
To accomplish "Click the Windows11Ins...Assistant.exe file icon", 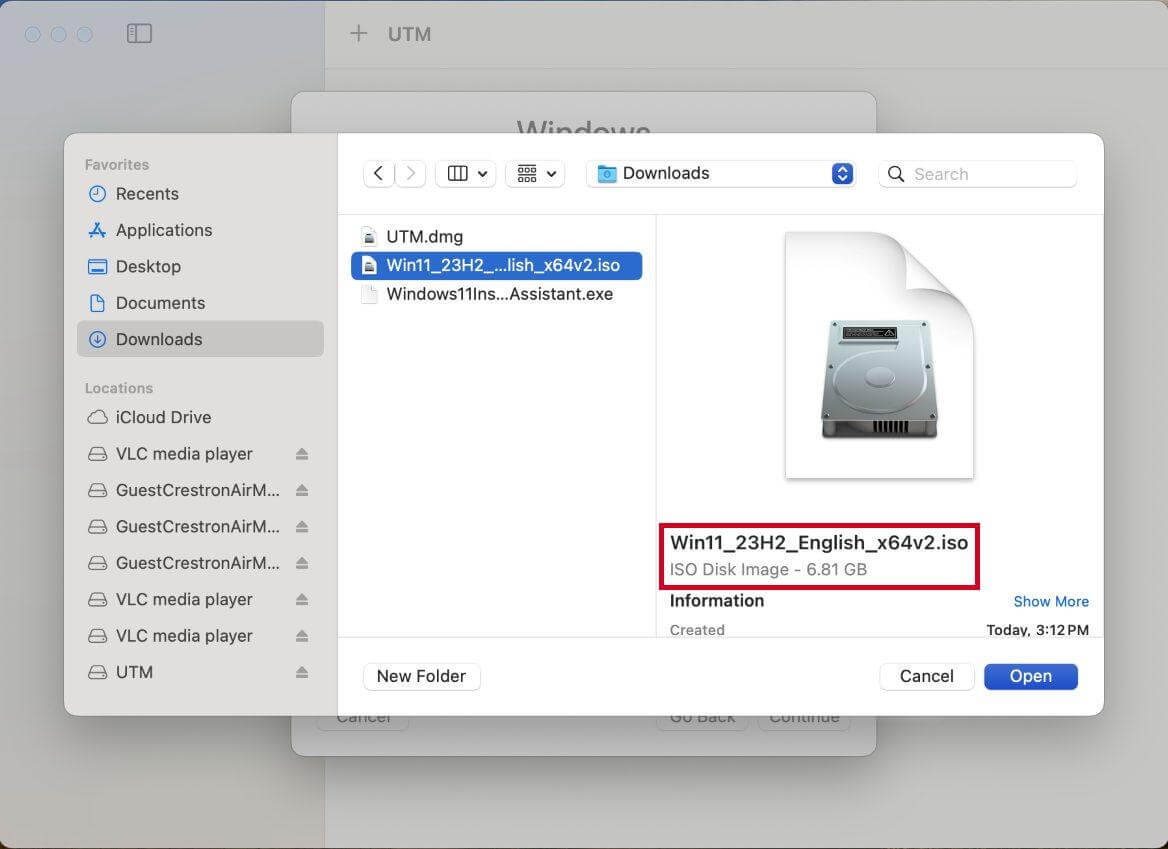I will tap(369, 294).
